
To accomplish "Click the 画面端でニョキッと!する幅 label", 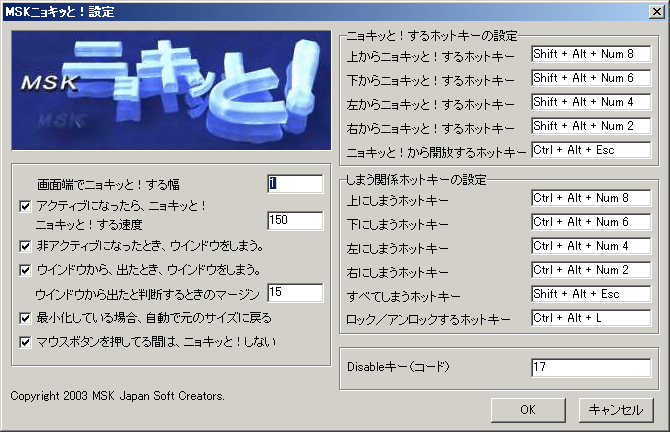I will [108, 185].
